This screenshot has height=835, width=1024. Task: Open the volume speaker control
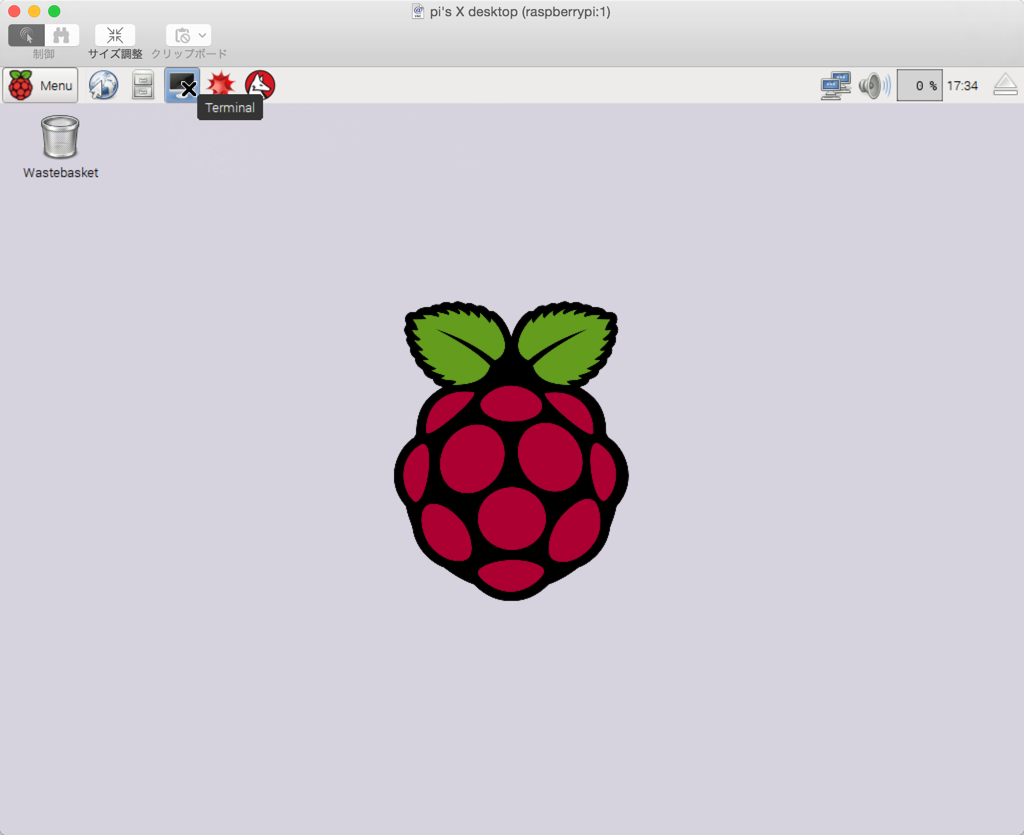(x=874, y=86)
